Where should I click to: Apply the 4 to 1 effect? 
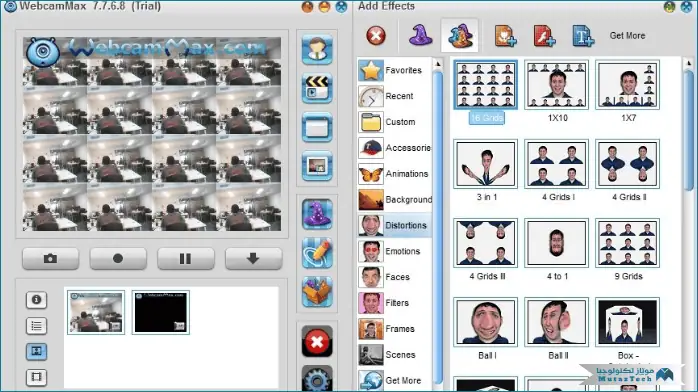click(556, 243)
